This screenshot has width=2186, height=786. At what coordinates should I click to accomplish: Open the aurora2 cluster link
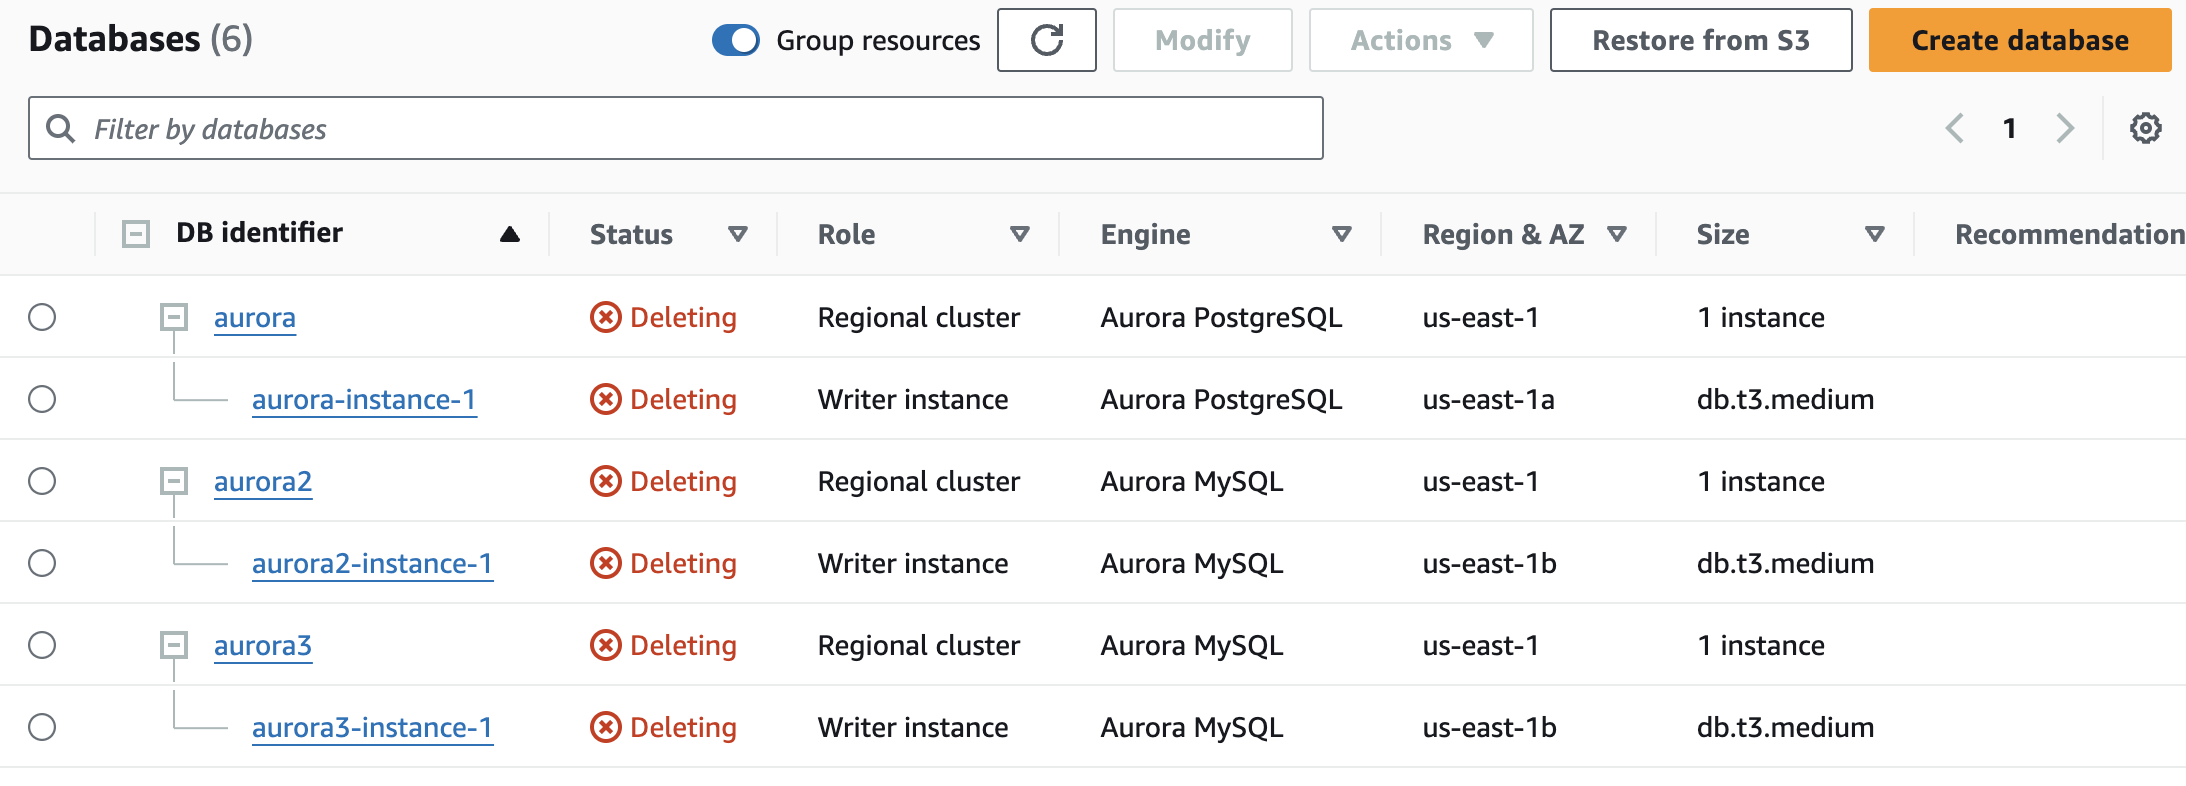(x=263, y=482)
